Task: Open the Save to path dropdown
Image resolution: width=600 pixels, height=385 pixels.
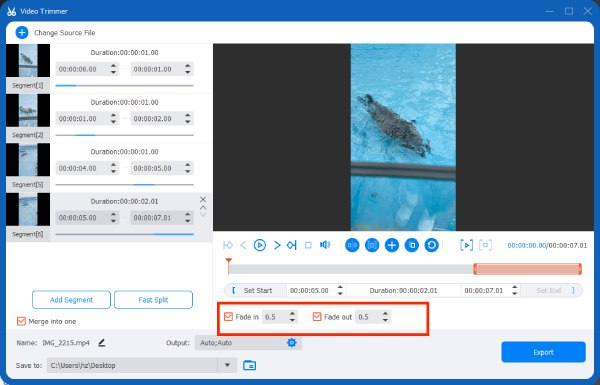Action: click(227, 365)
